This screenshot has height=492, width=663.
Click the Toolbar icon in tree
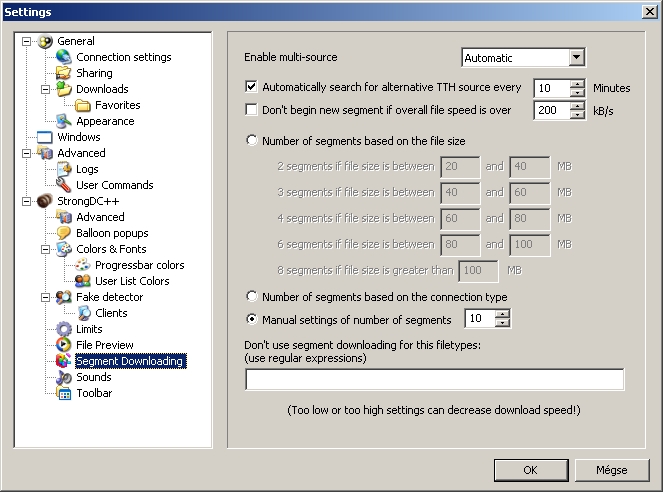tap(64, 393)
